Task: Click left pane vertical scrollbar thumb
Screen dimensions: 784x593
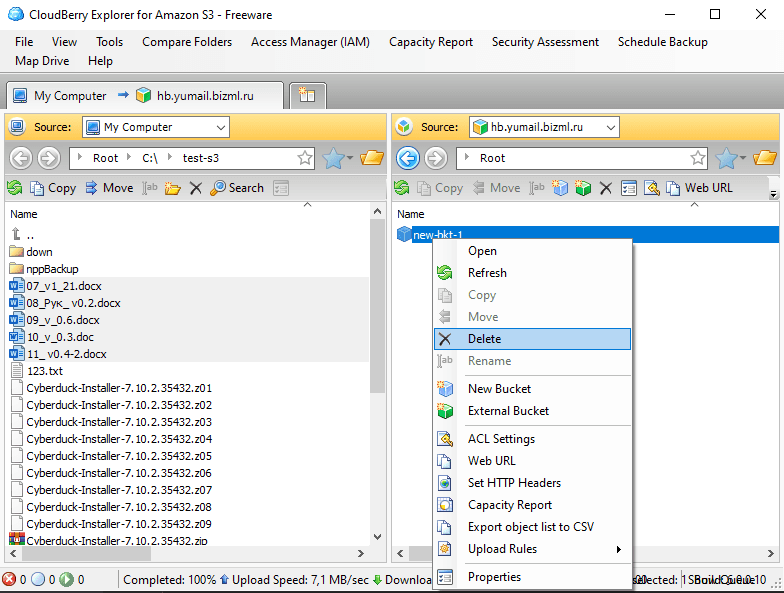Action: [378, 306]
